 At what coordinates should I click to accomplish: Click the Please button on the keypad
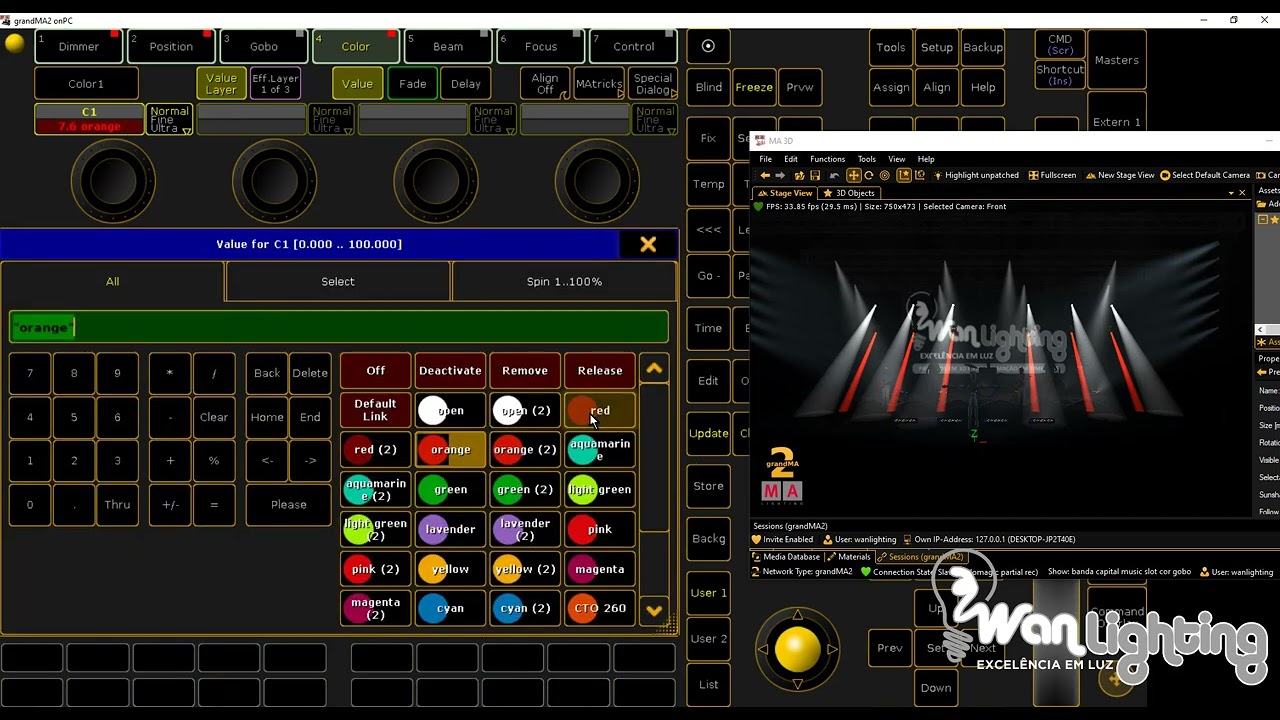(289, 505)
